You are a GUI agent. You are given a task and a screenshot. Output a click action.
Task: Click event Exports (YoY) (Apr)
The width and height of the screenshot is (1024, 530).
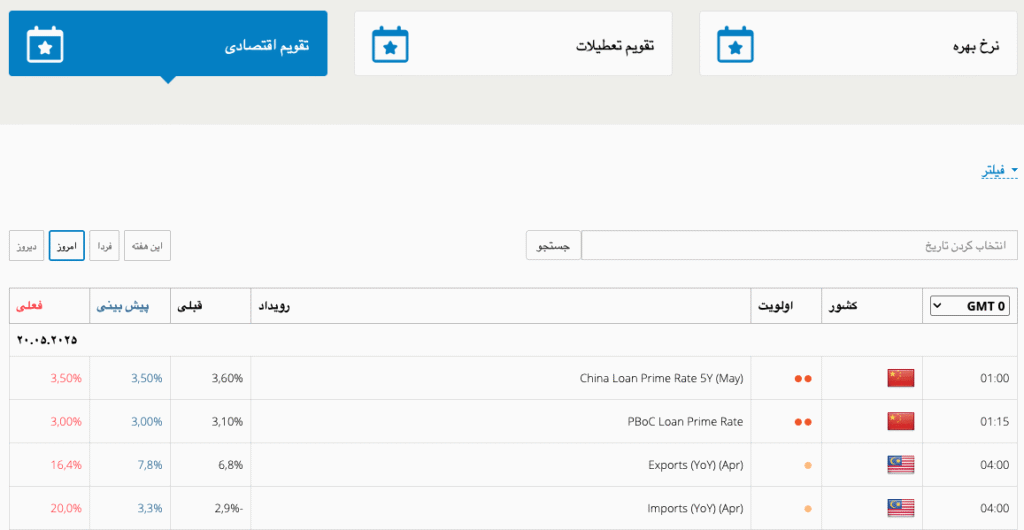pos(696,465)
